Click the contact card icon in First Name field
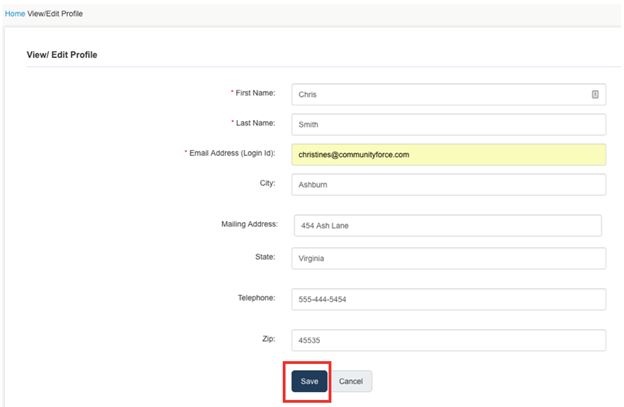 (595, 94)
